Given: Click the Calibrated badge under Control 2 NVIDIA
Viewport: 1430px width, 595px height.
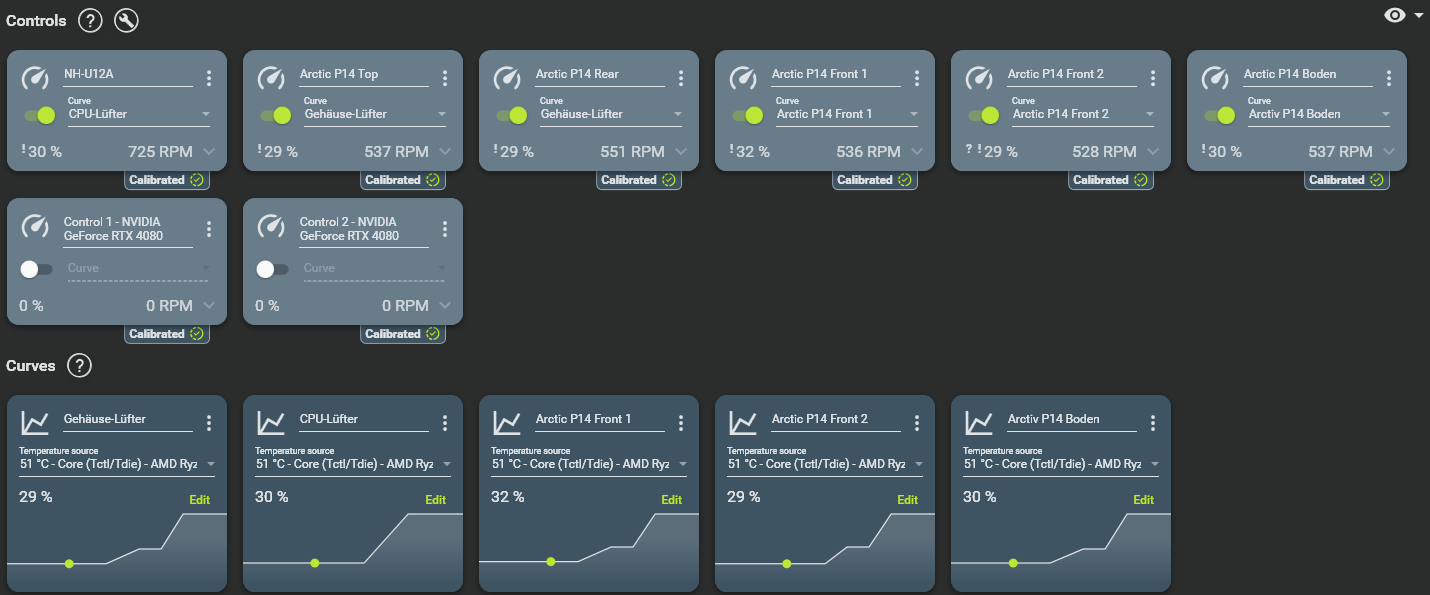Looking at the screenshot, I should click(403, 334).
